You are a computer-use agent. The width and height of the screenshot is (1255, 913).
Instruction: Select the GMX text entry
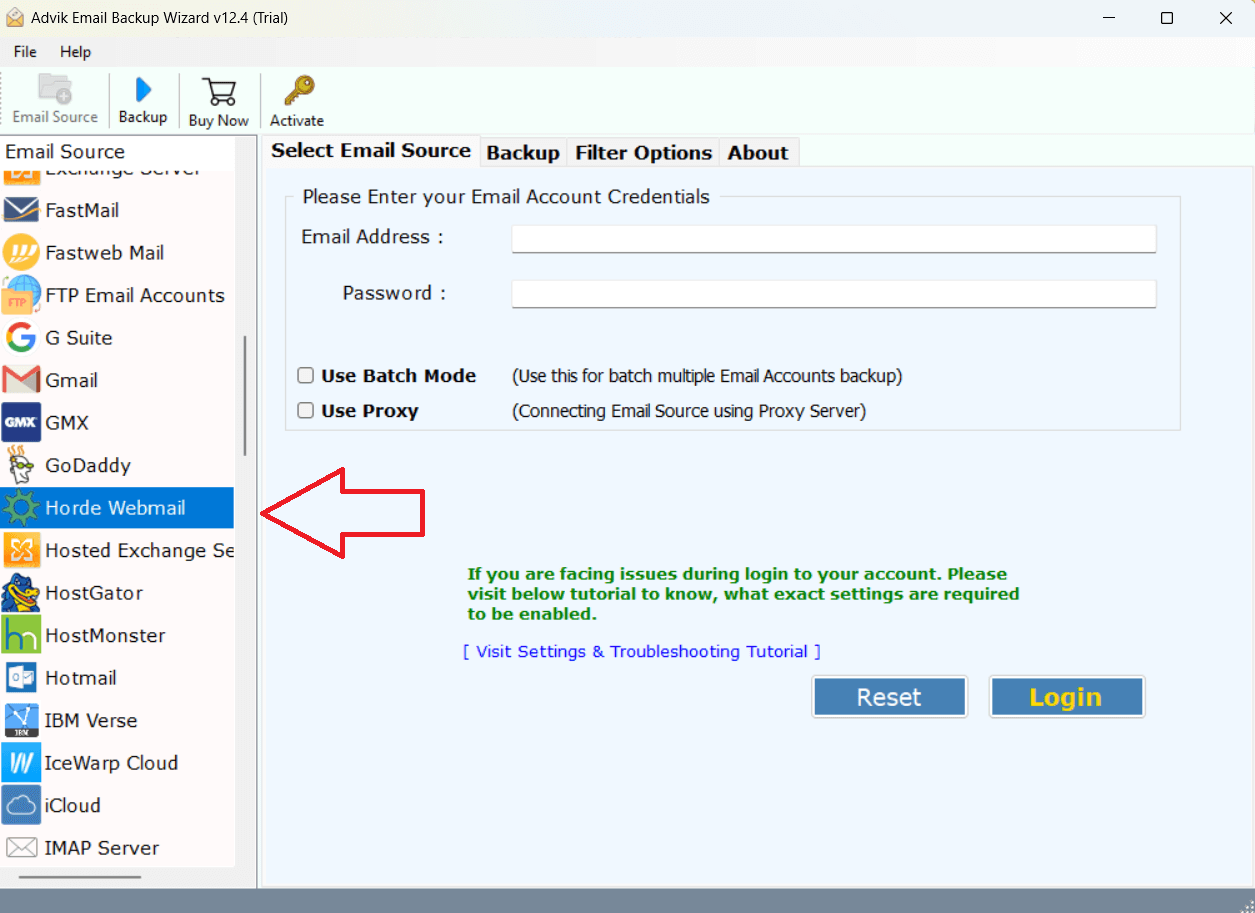pyautogui.click(x=67, y=423)
